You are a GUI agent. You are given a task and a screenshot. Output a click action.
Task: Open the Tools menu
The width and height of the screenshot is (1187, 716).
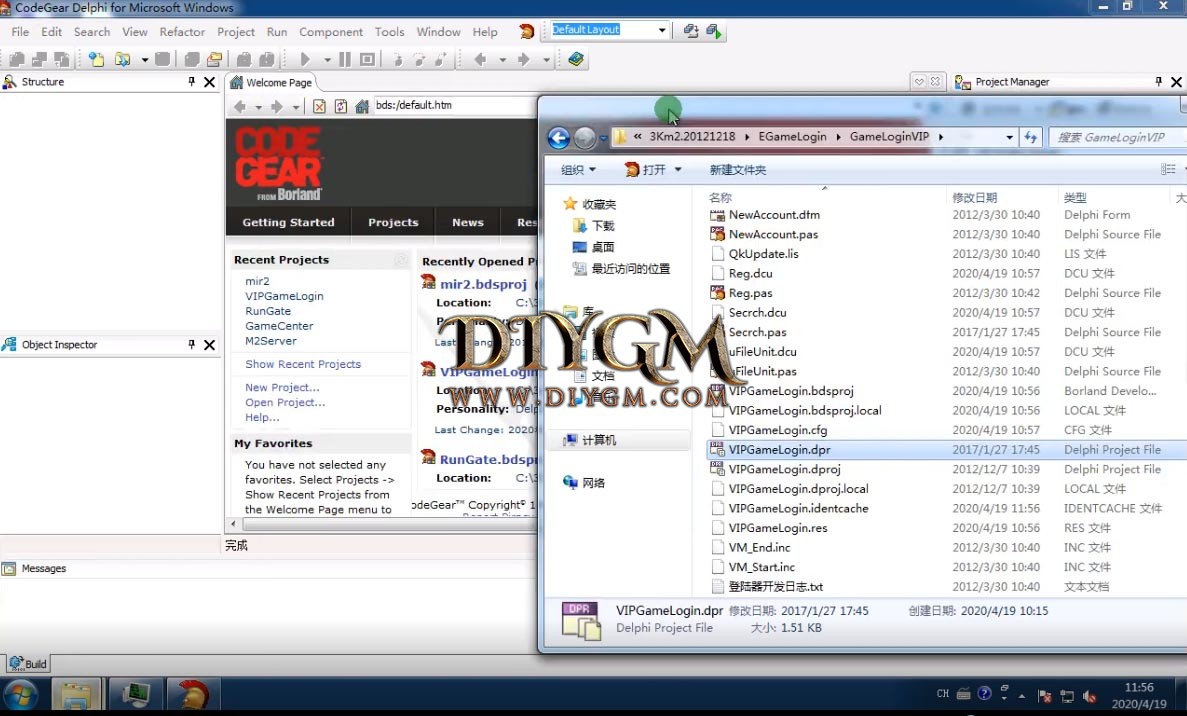(x=389, y=32)
